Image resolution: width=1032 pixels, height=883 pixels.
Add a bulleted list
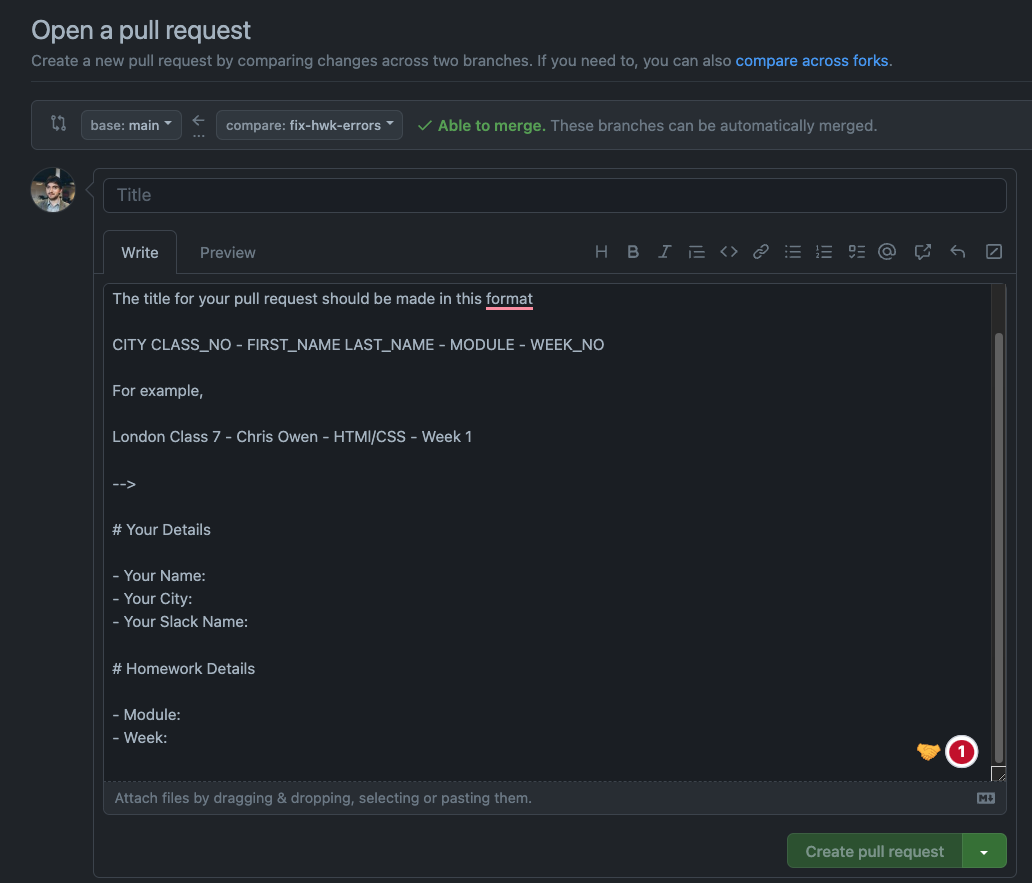793,251
